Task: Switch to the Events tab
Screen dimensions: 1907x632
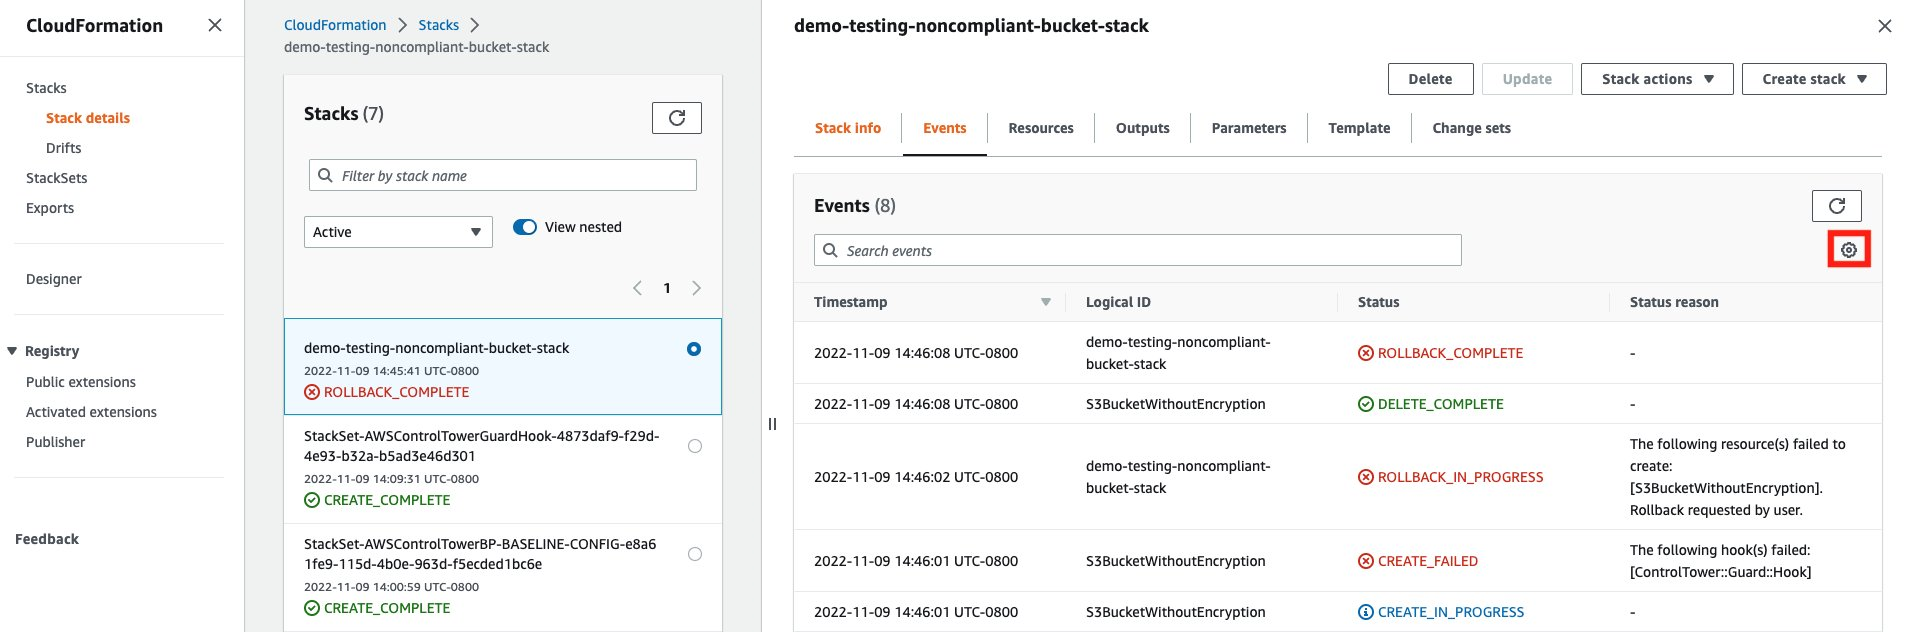Action: [x=945, y=128]
